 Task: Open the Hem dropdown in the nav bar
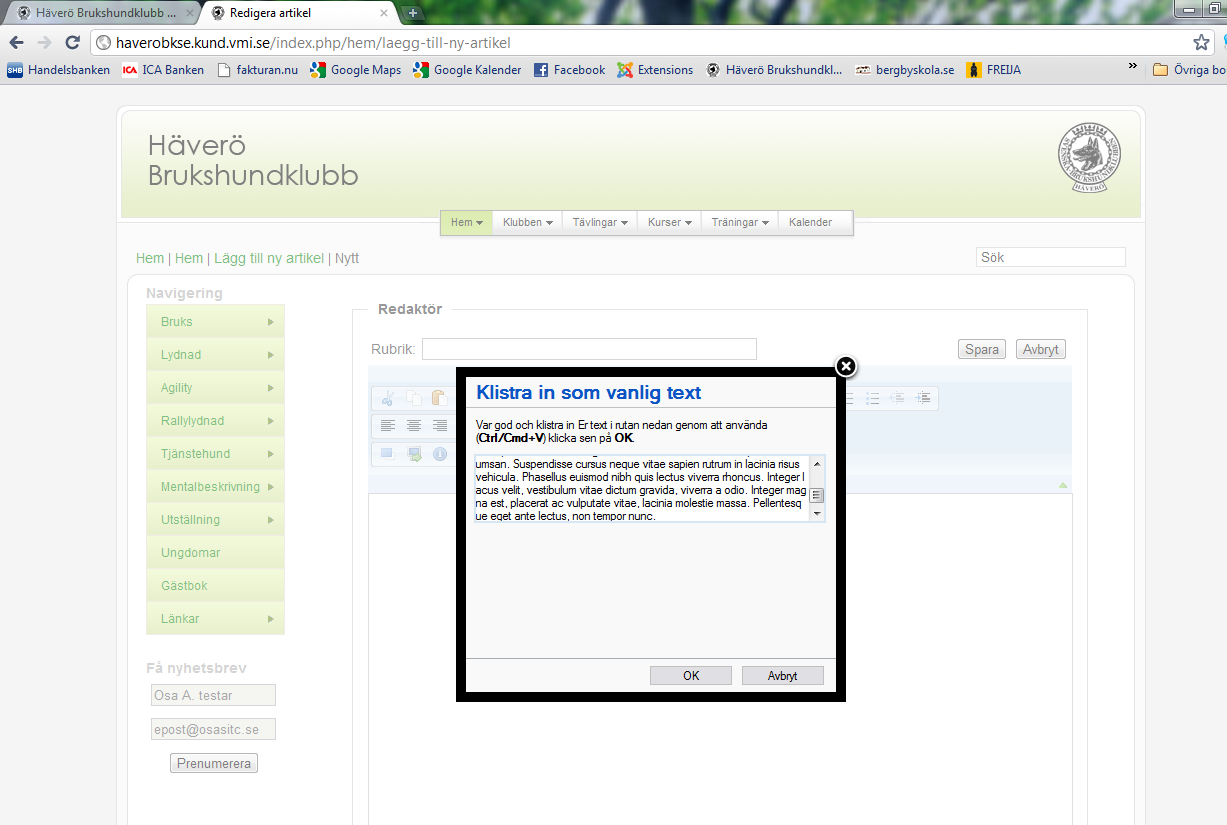[467, 223]
